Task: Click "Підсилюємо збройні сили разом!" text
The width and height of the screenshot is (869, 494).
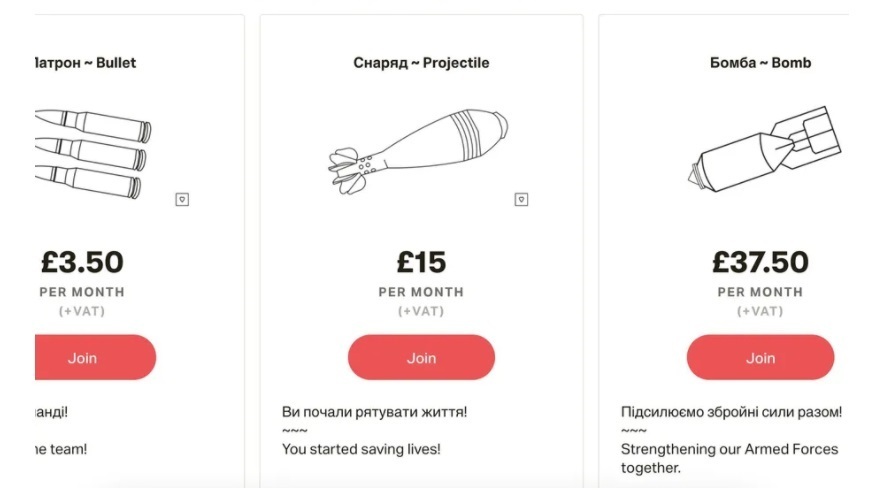Action: click(731, 411)
